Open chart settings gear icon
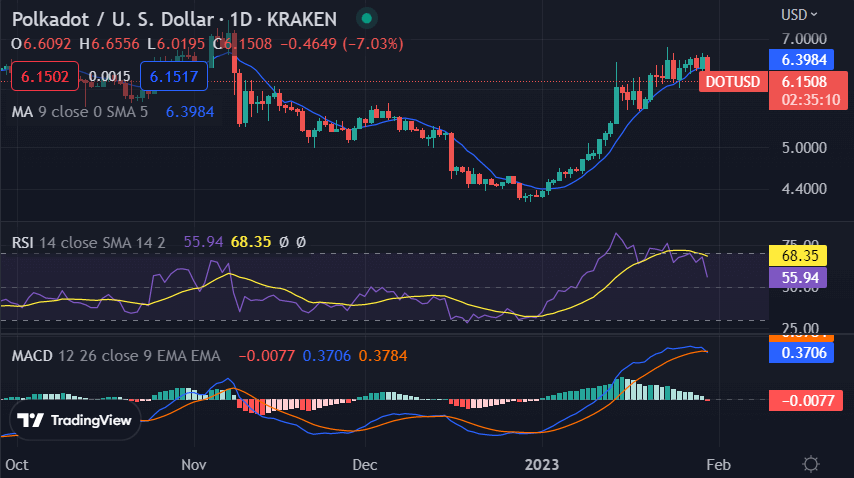 810,464
